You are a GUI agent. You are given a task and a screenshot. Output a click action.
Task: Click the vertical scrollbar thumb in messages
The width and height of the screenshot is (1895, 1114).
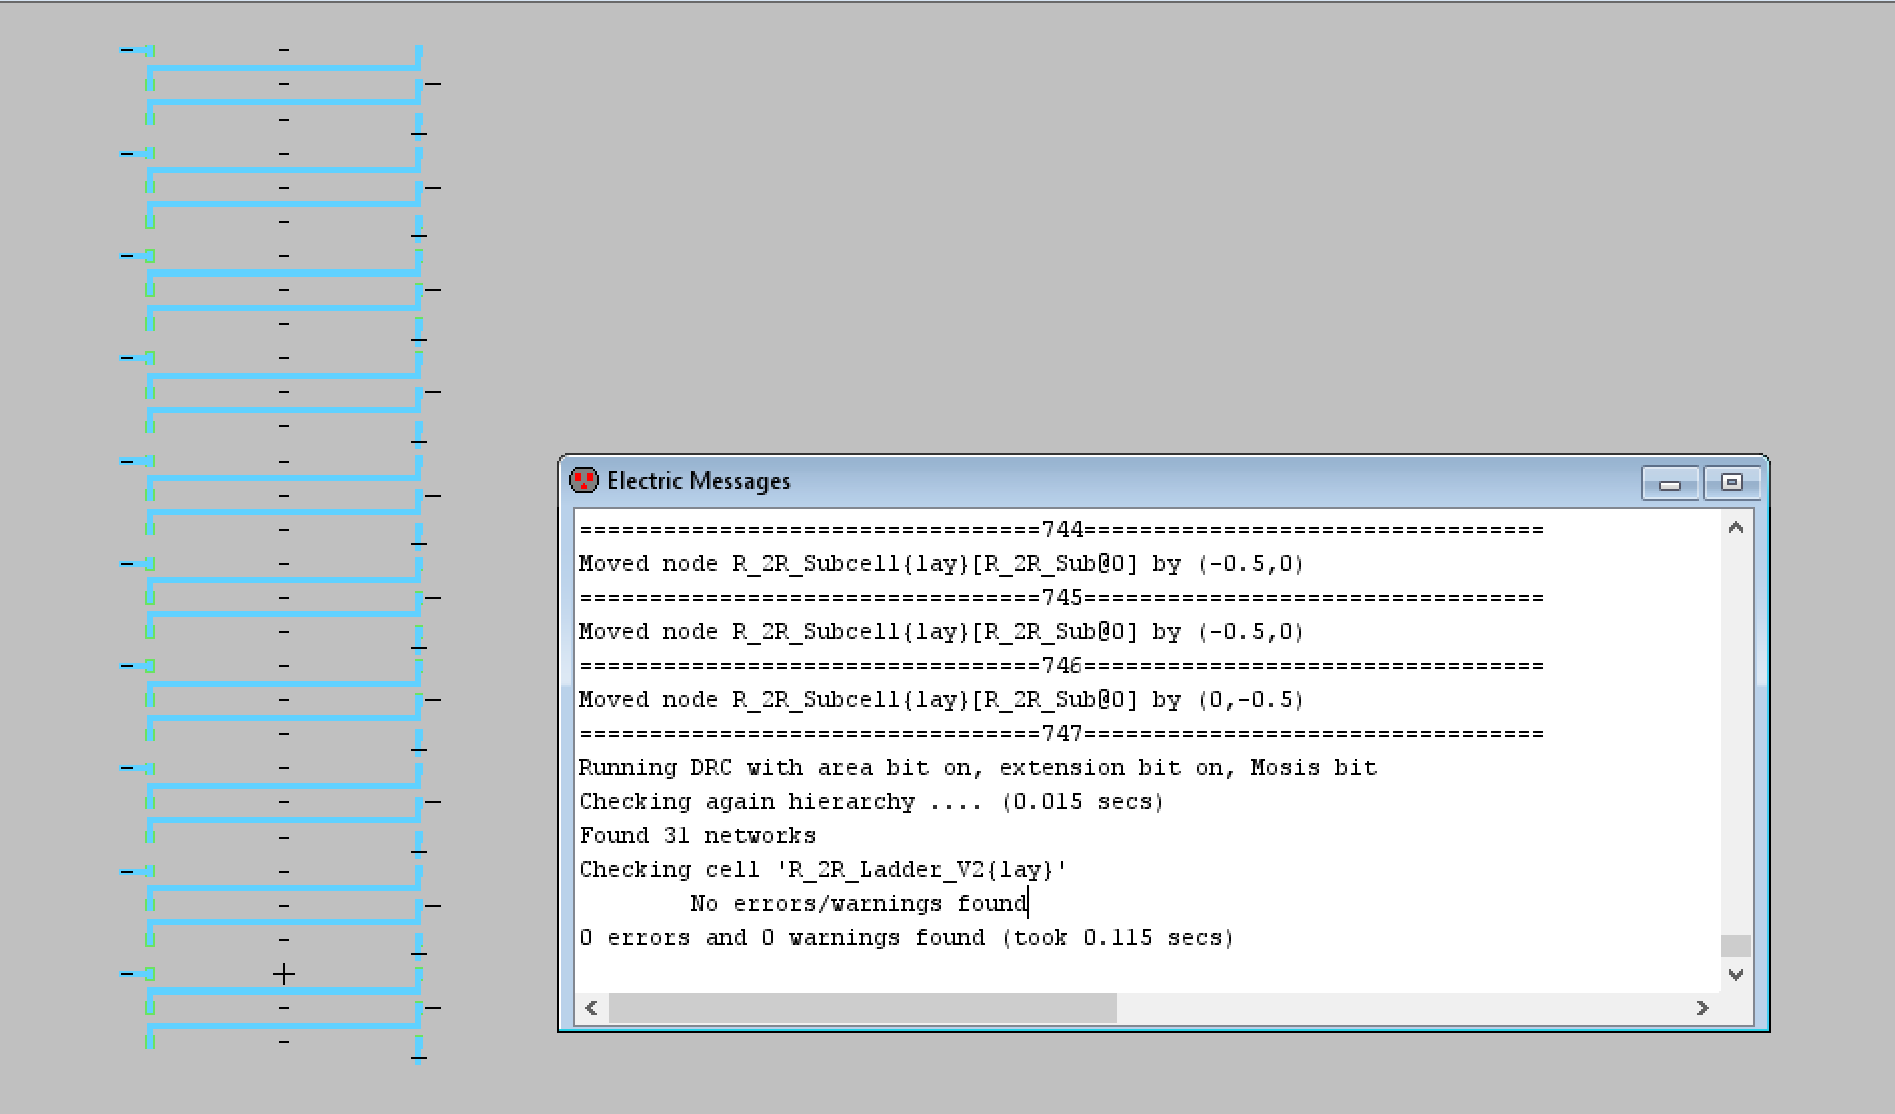1735,945
